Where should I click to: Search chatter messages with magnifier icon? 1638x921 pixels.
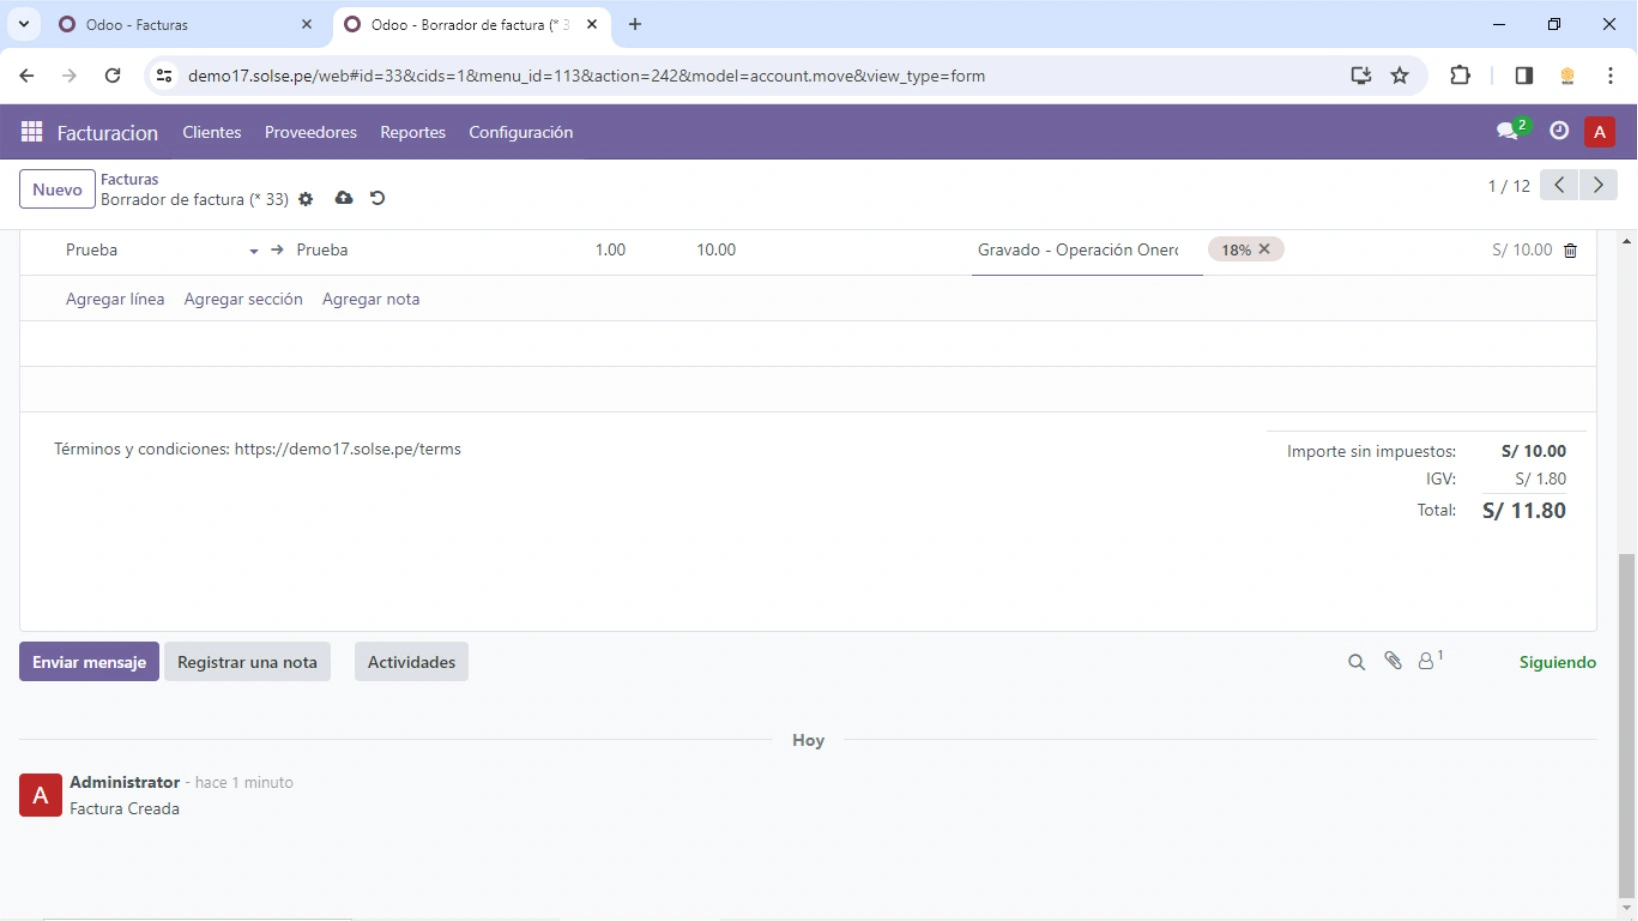tap(1356, 662)
